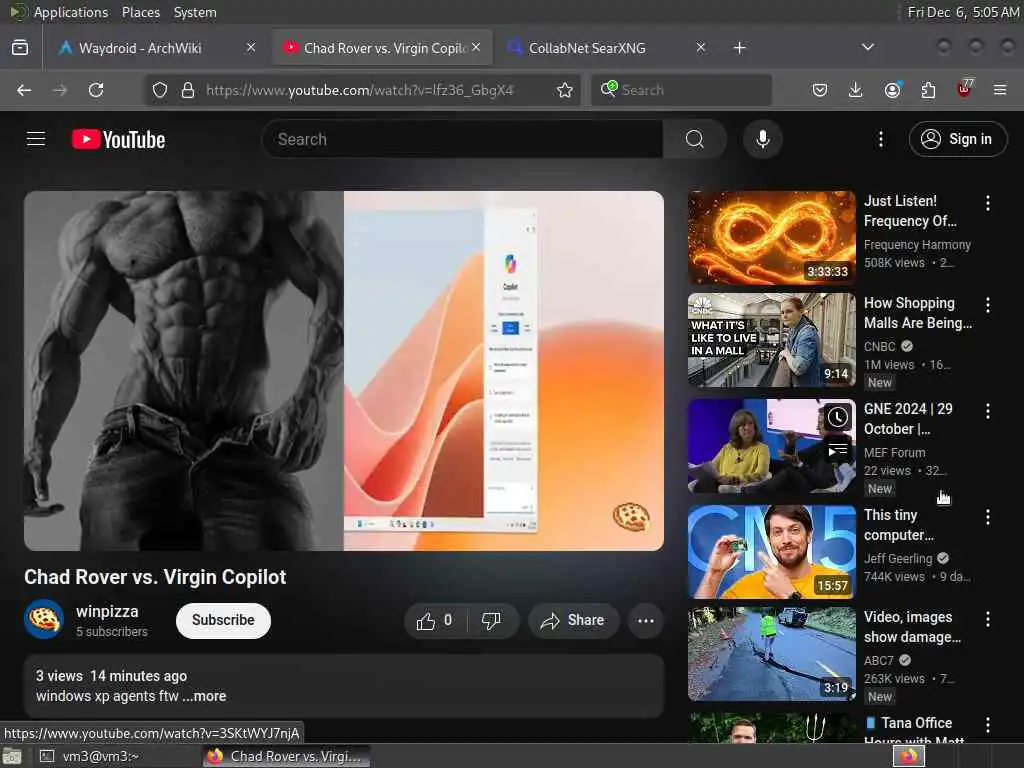Image resolution: width=1024 pixels, height=768 pixels.
Task: Open tracking protection shield icon
Action: 159,90
